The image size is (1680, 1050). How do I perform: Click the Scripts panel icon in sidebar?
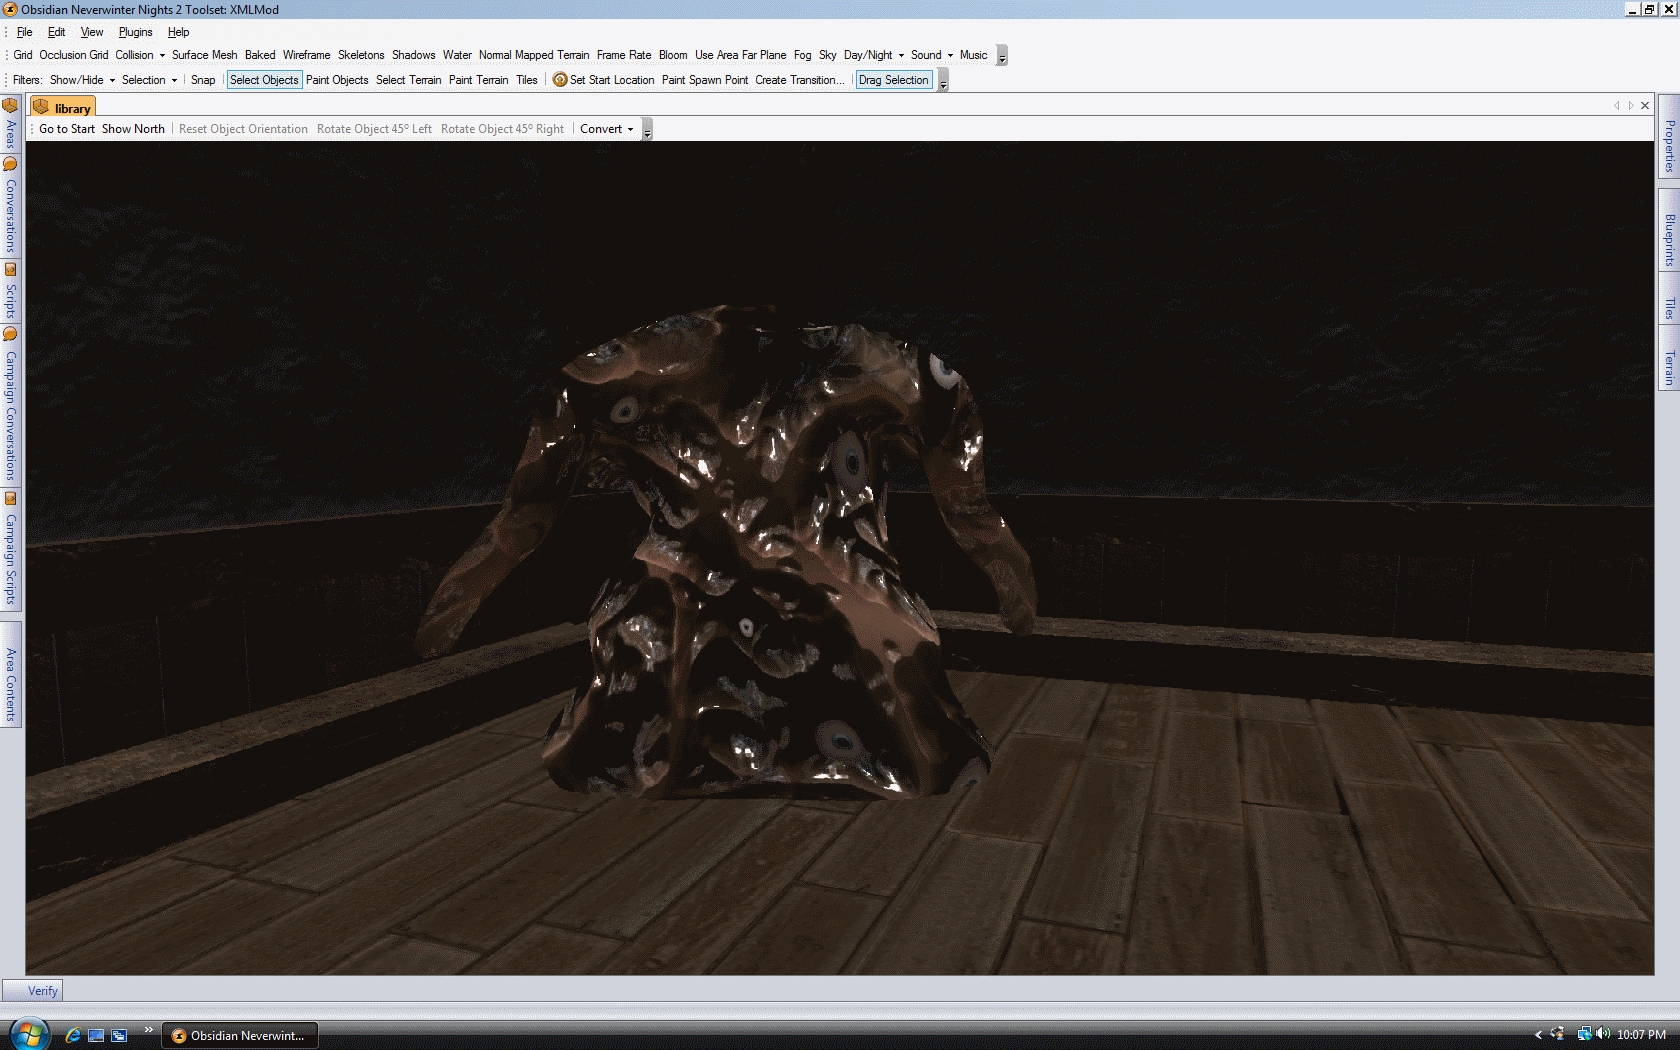pyautogui.click(x=10, y=270)
